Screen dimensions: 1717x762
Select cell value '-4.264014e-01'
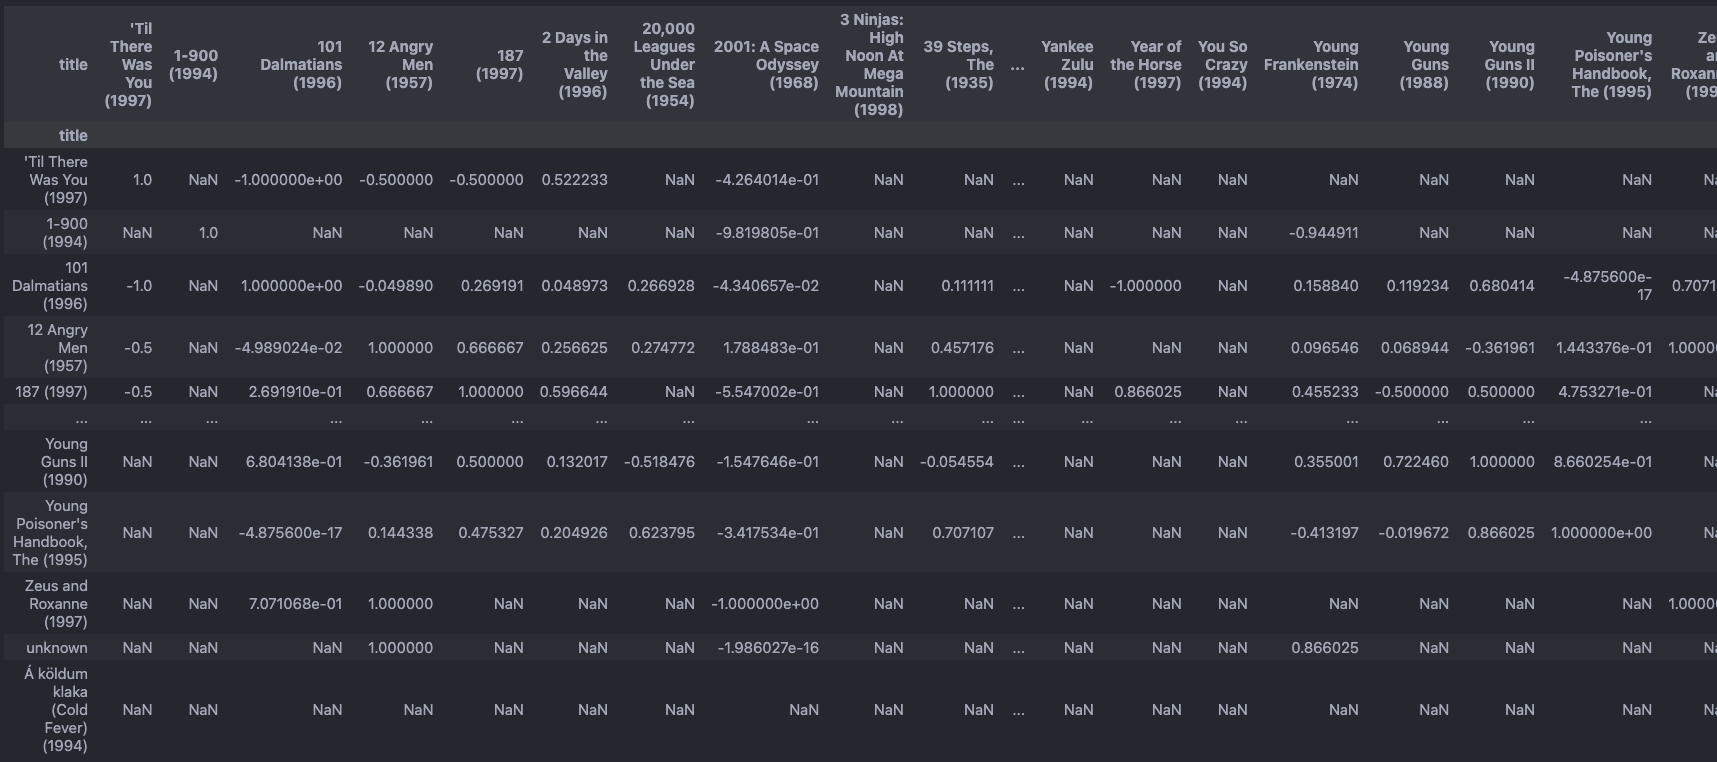click(x=767, y=180)
